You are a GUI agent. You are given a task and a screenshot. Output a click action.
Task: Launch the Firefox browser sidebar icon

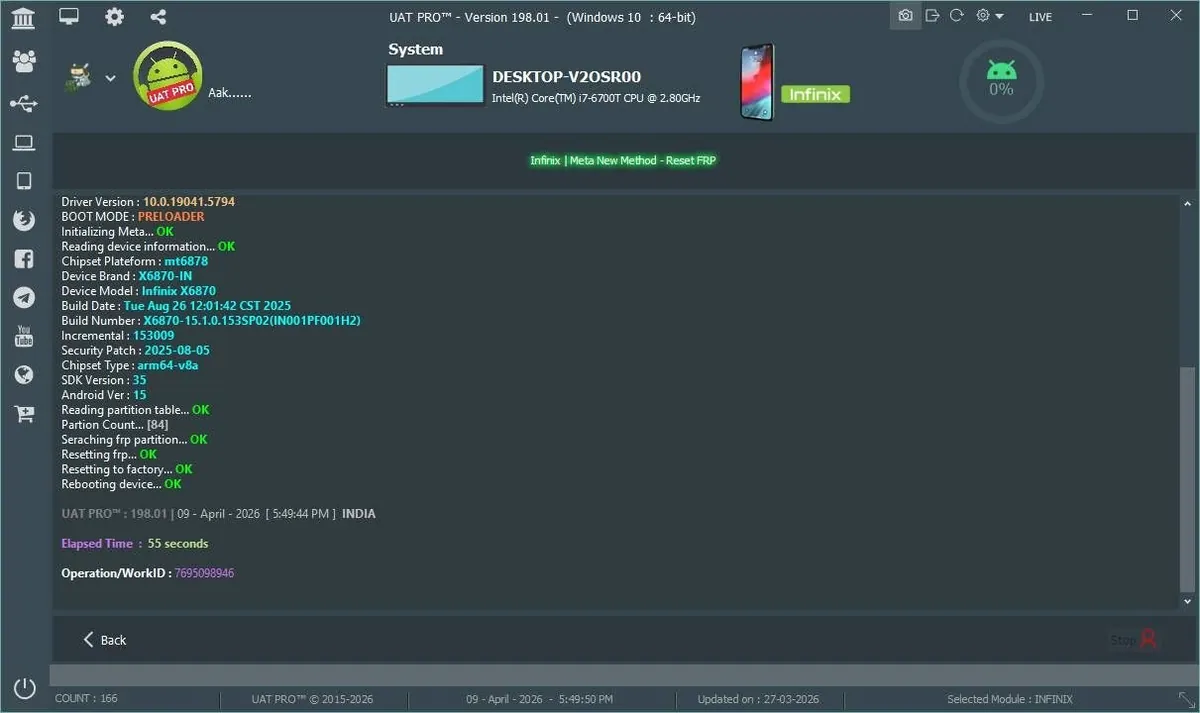24,221
